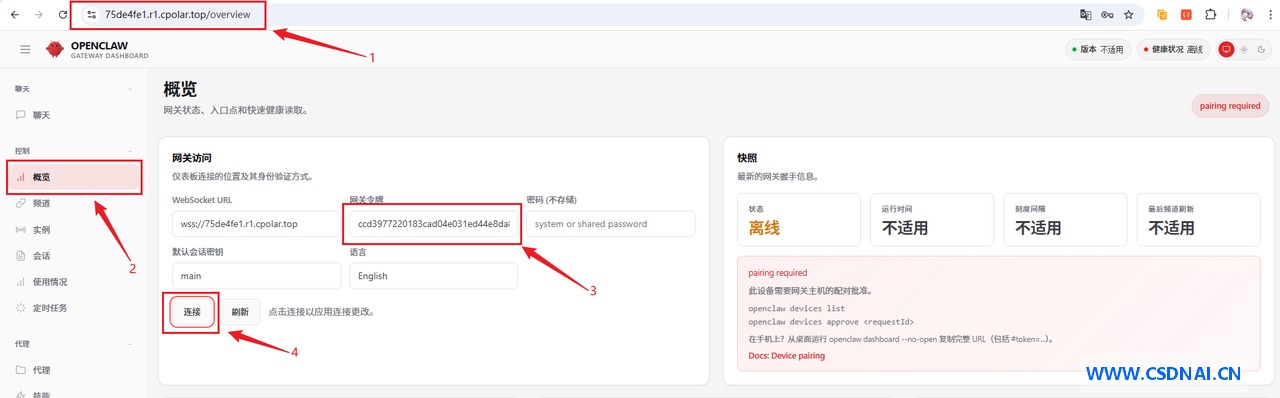This screenshot has height=398, width=1280.
Task: Click the OpenClaw red lobster logo
Action: (54, 49)
